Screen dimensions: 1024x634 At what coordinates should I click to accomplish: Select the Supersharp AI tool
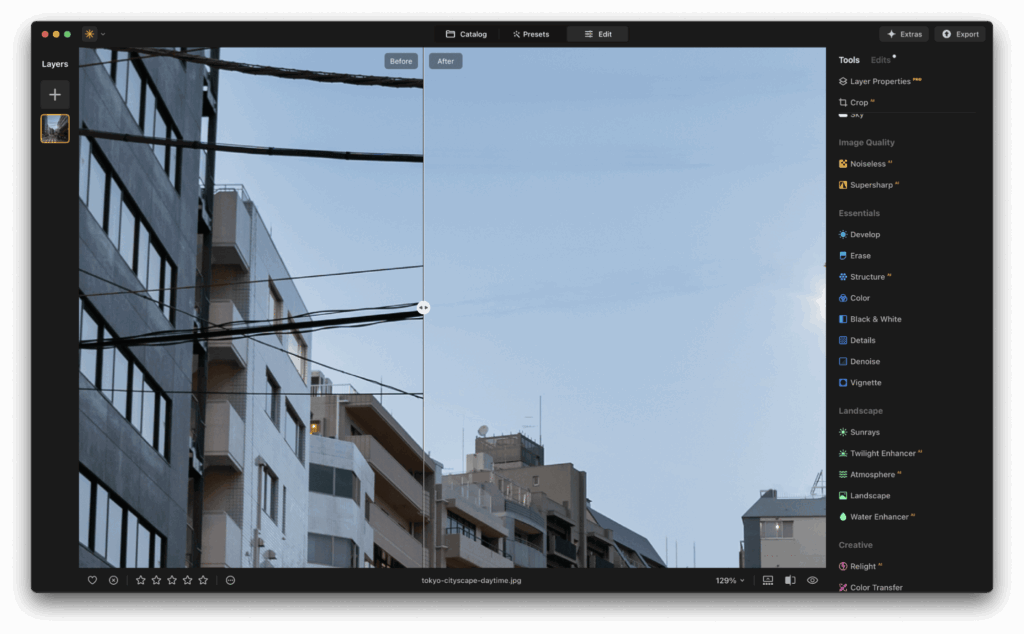coord(871,184)
